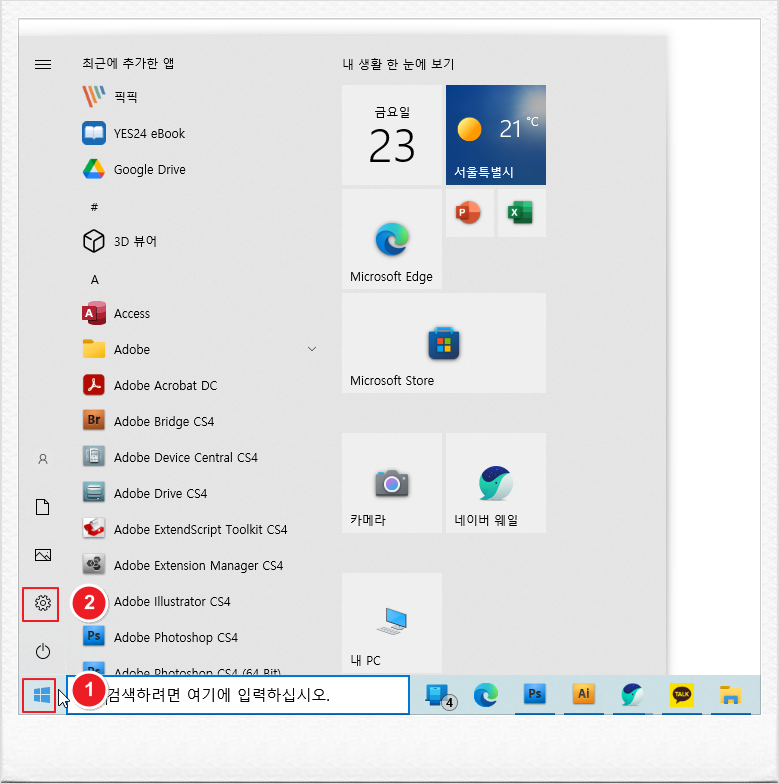Open the 카메라 tile
The height and width of the screenshot is (784, 779).
click(392, 483)
